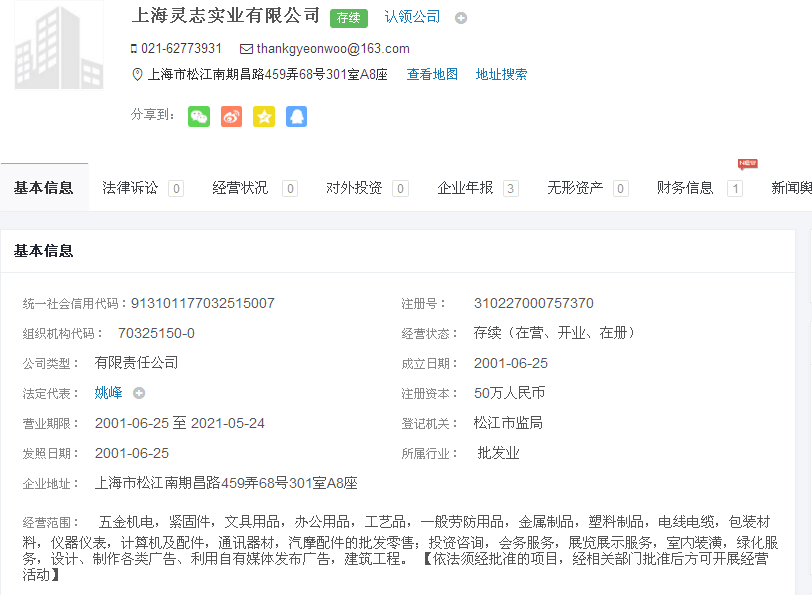Click the plus icon next to 姚峰
The image size is (812, 595).
(x=139, y=393)
